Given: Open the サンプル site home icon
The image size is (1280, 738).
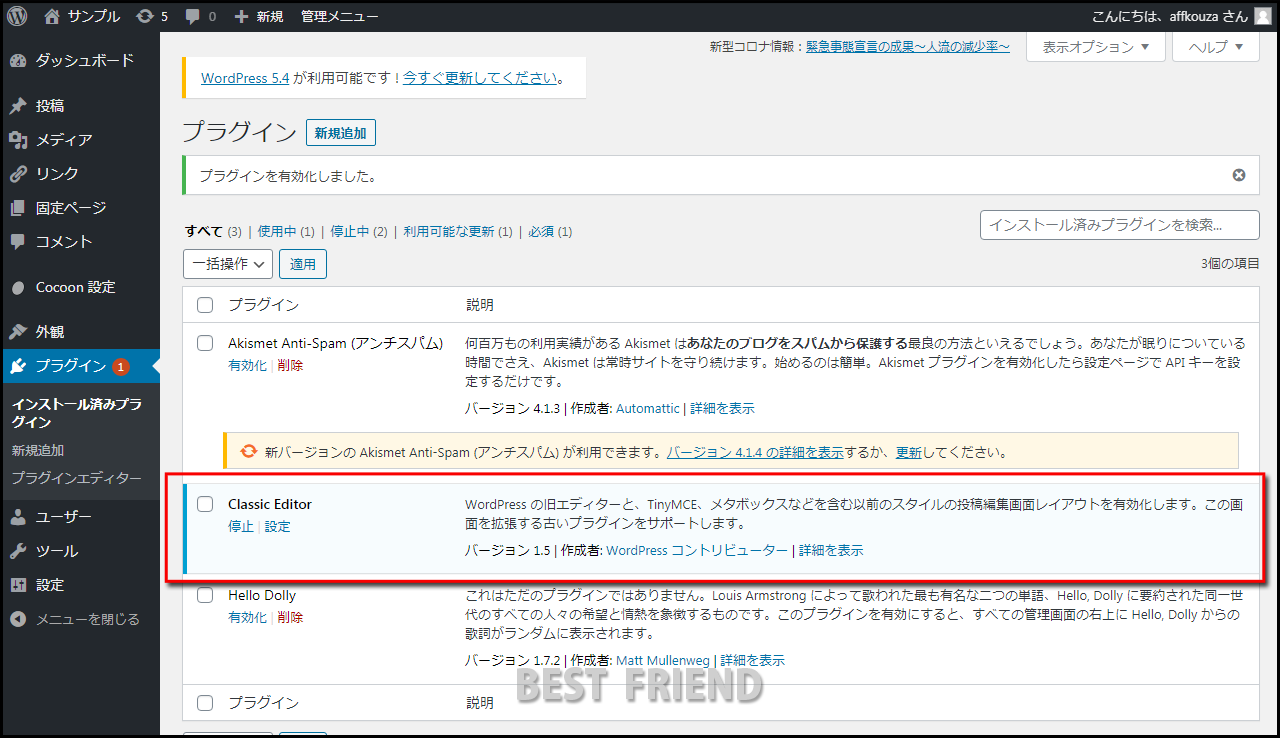Looking at the screenshot, I should pyautogui.click(x=53, y=16).
